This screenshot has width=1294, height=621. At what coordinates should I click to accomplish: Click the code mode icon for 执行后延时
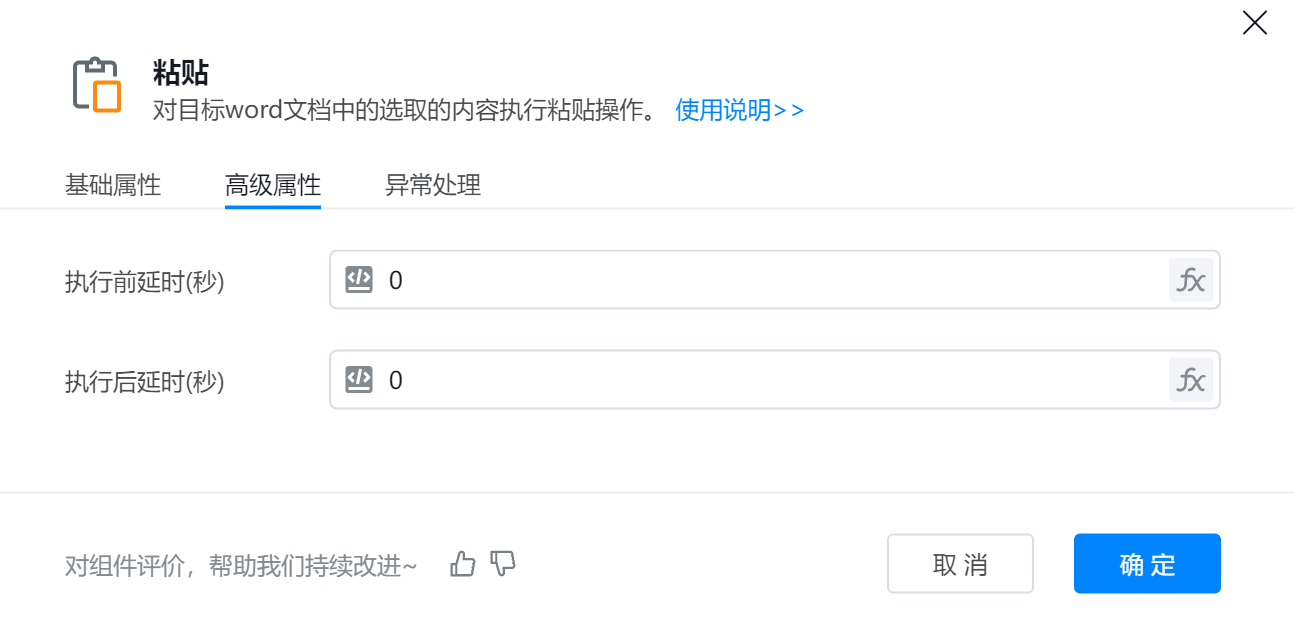click(x=359, y=380)
